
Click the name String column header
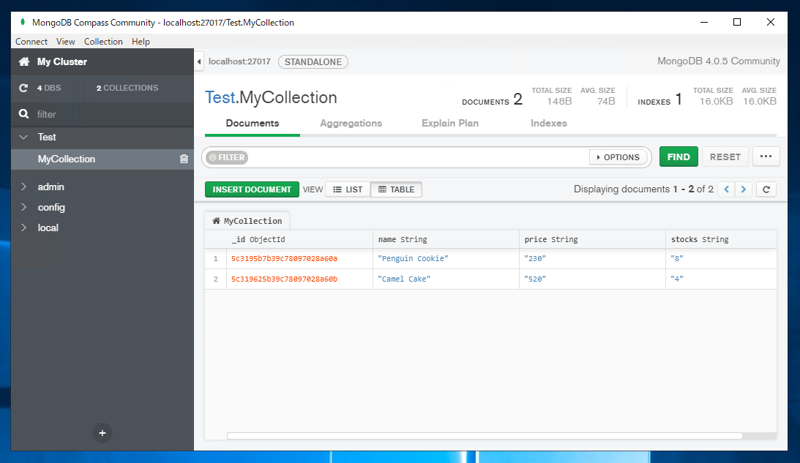coord(446,239)
